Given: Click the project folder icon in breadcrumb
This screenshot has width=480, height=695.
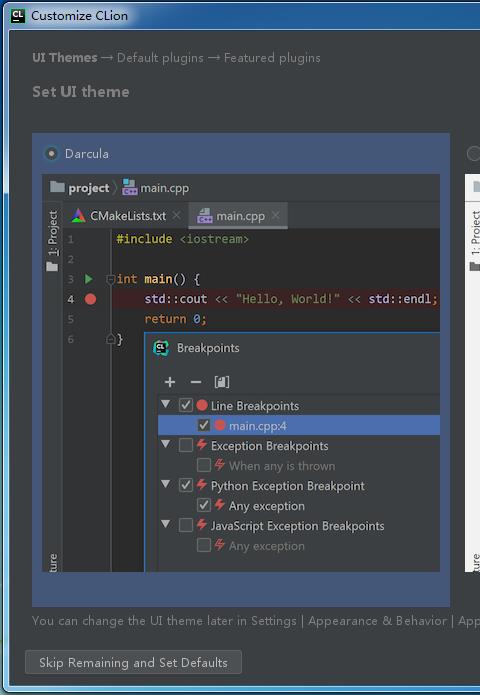Looking at the screenshot, I should pyautogui.click(x=57, y=187).
